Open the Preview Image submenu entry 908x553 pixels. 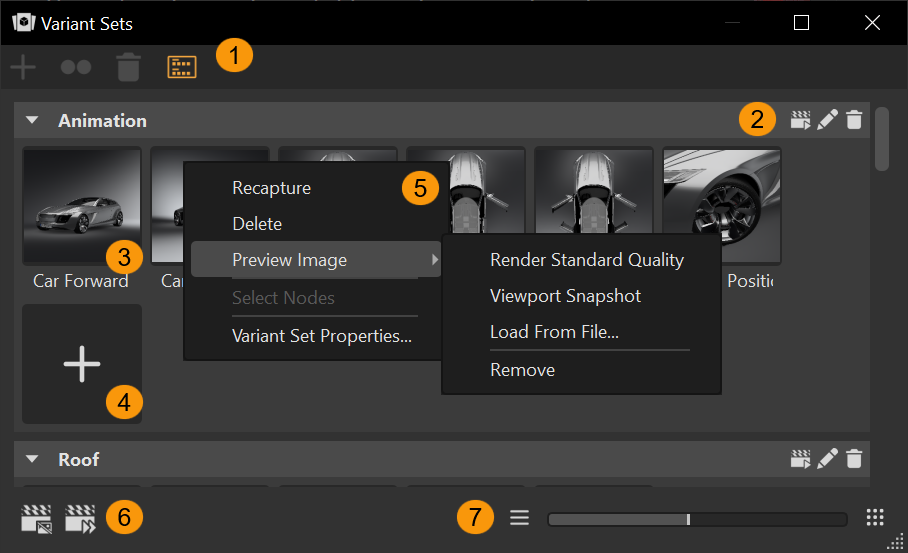point(316,260)
